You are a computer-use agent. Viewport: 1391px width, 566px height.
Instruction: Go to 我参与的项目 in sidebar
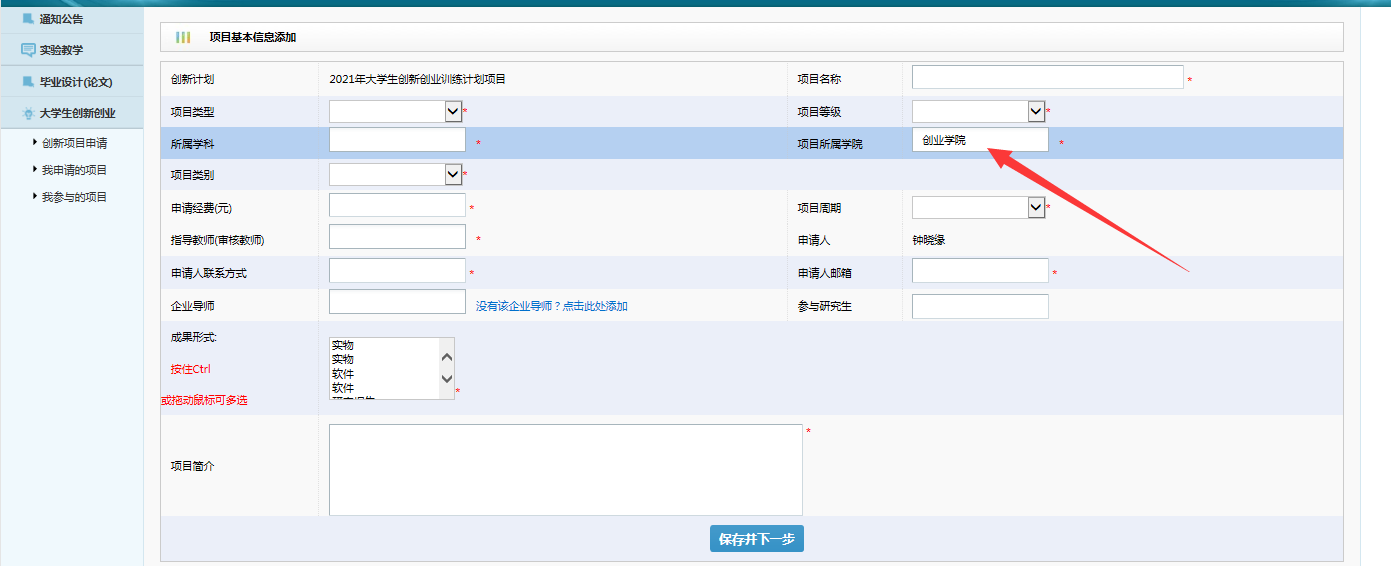click(74, 197)
